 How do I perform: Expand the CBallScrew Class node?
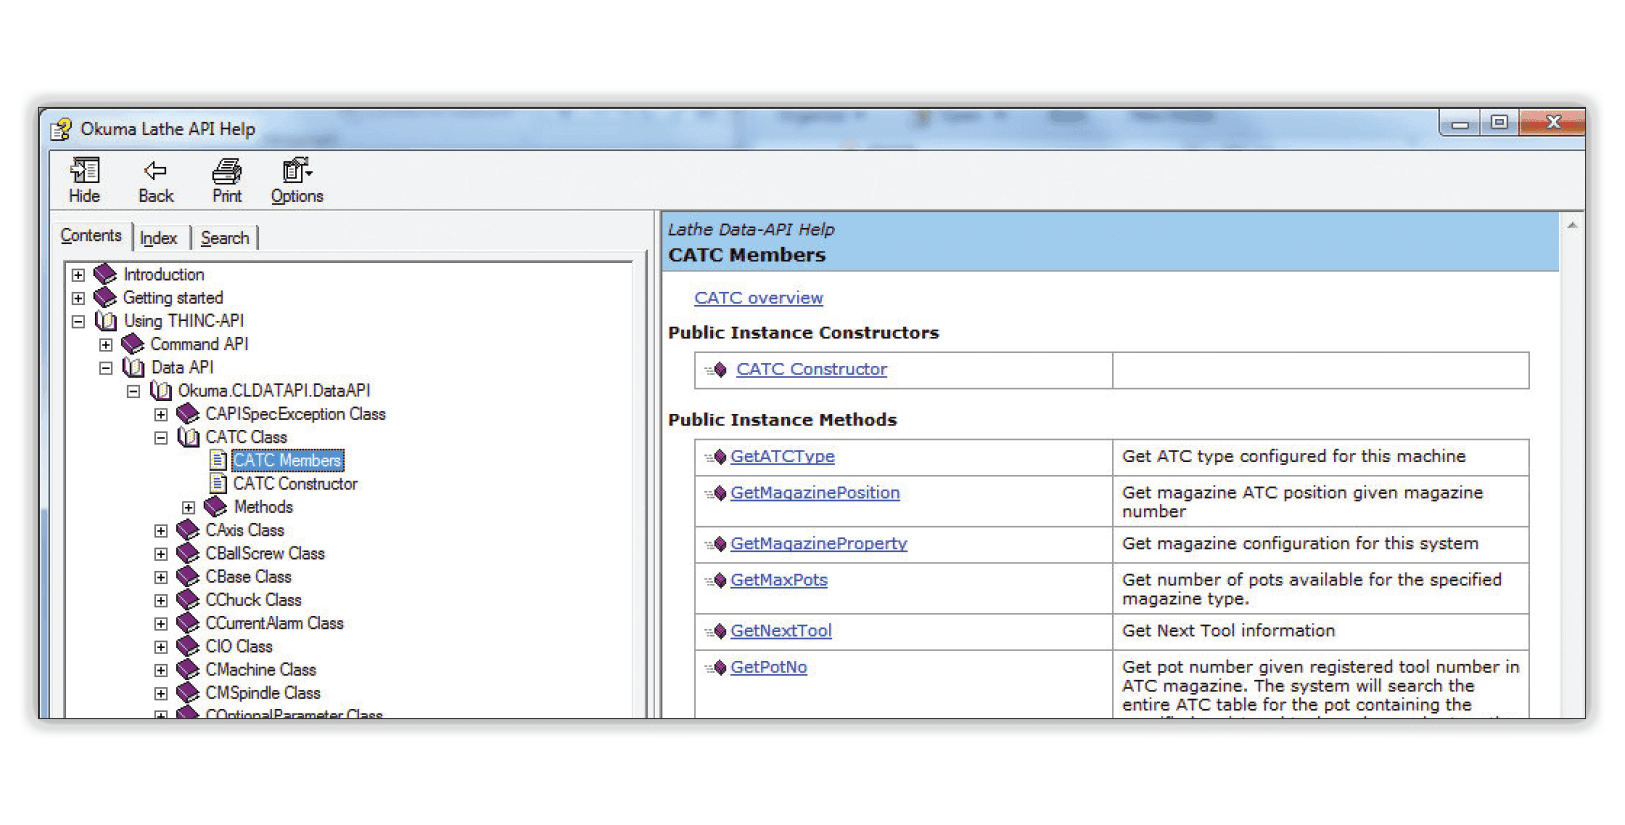click(161, 554)
